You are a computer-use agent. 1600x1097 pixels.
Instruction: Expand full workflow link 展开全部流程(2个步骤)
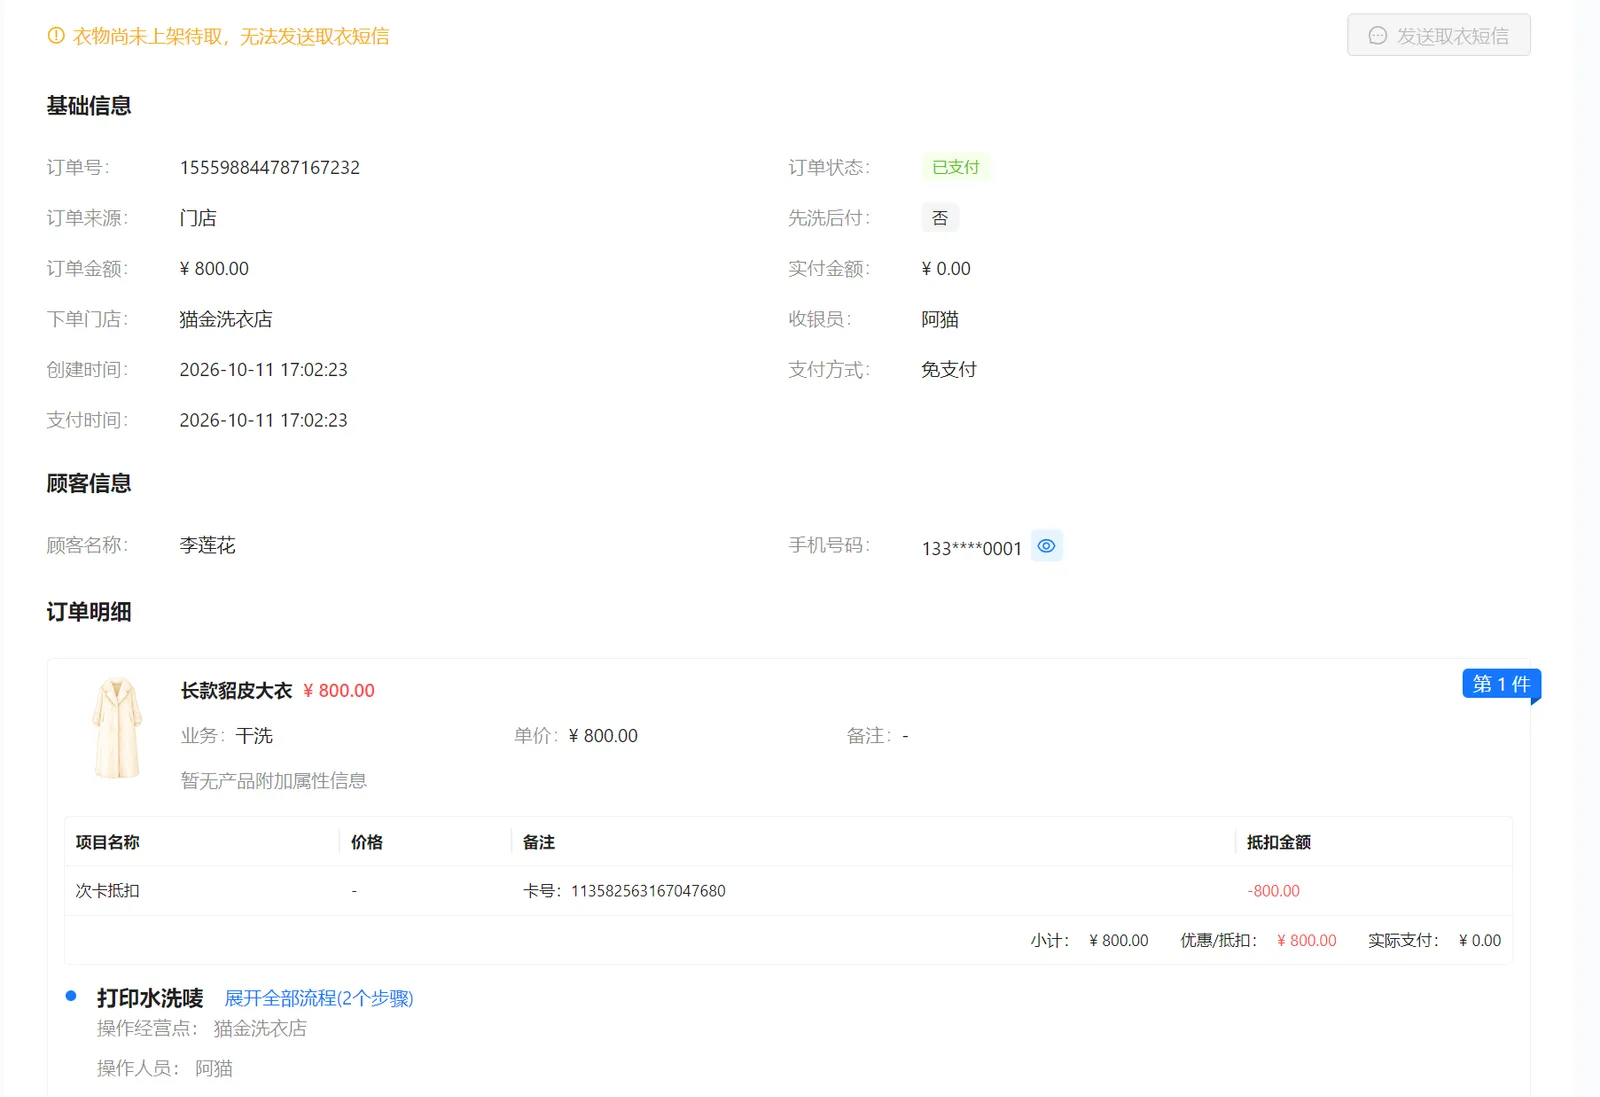319,998
